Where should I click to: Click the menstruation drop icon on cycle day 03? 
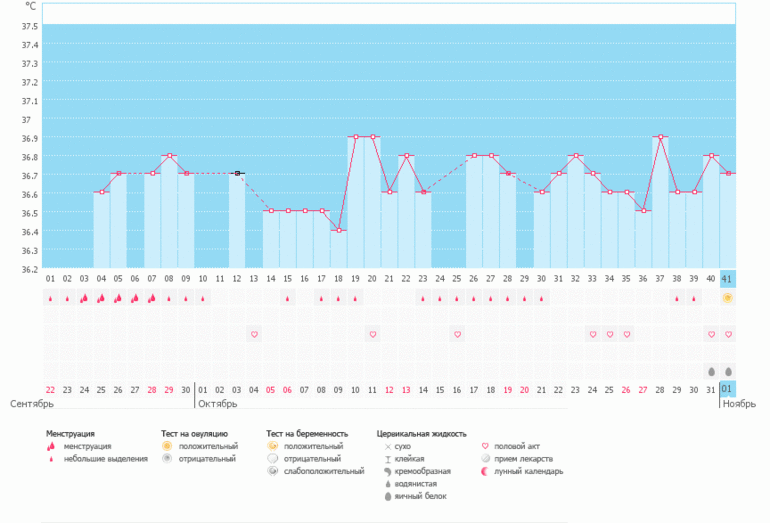pos(84,298)
